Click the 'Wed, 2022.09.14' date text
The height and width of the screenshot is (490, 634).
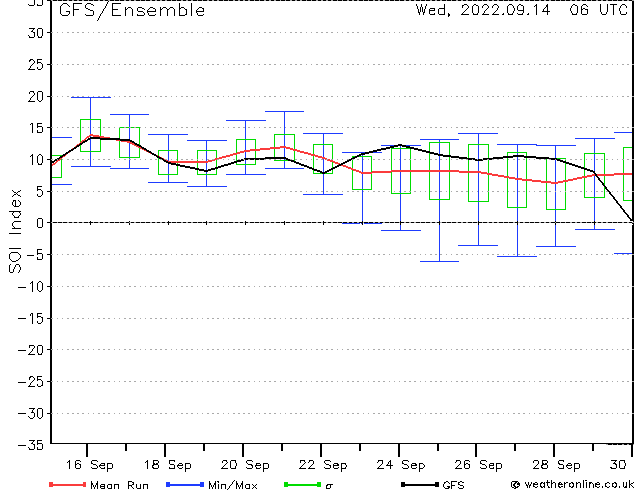point(483,10)
